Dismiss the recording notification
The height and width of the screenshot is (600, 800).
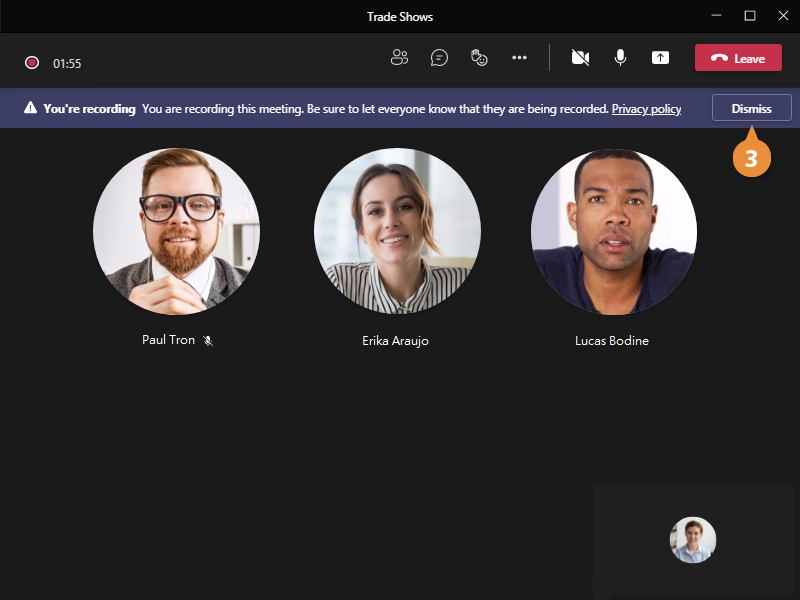pos(751,108)
